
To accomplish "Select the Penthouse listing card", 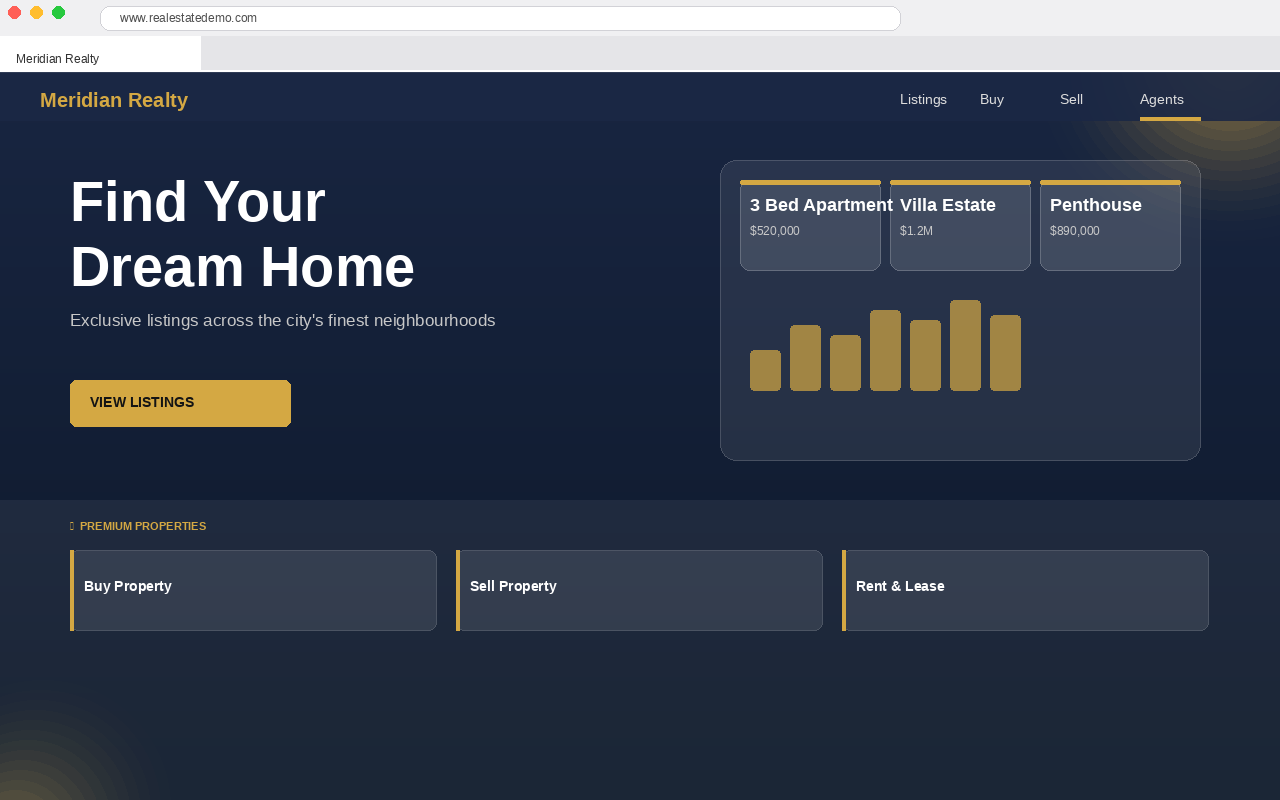I will pos(1110,225).
